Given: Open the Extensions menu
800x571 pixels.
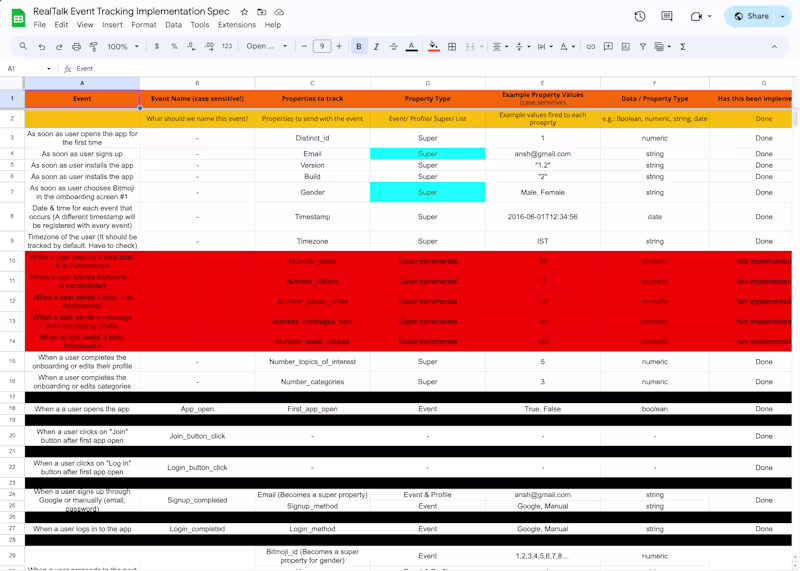Looking at the screenshot, I should tap(237, 24).
